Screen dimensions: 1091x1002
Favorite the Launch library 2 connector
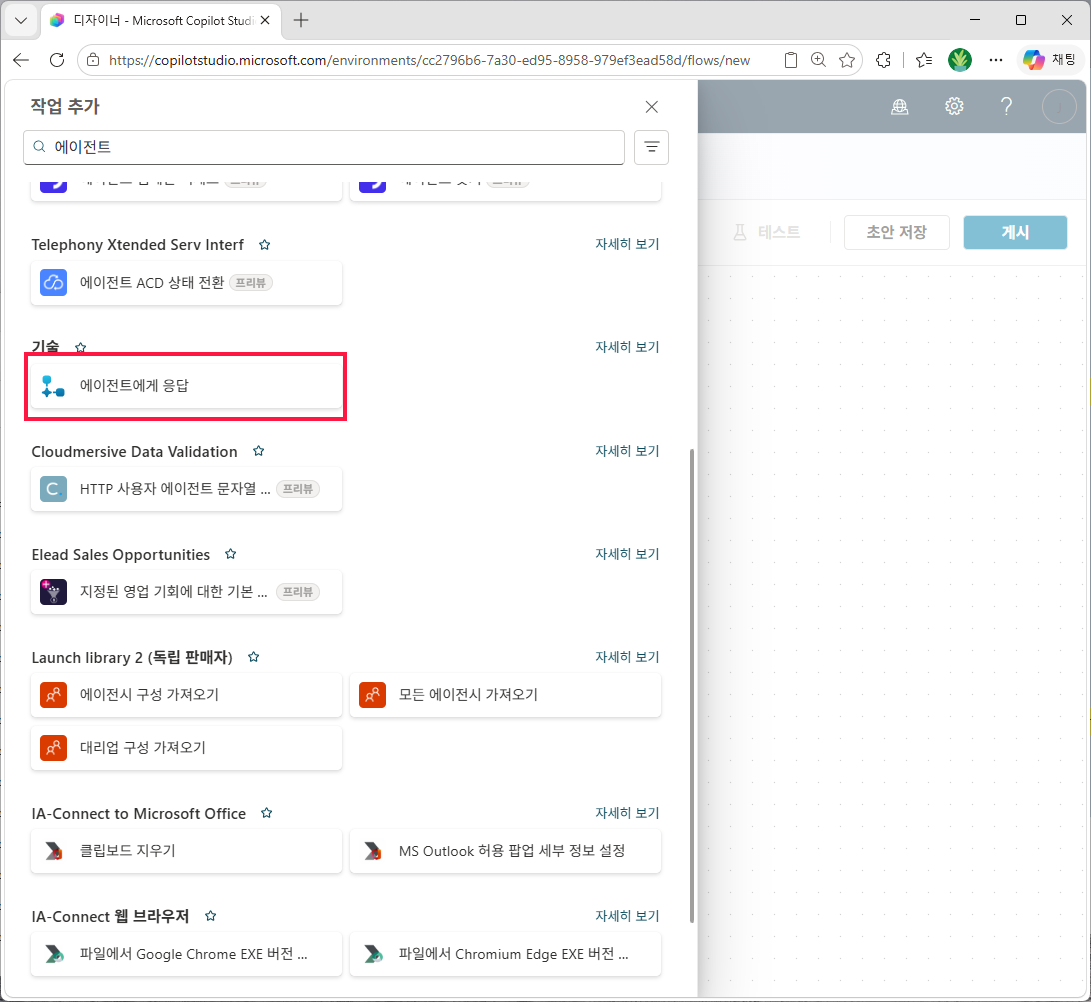pyautogui.click(x=254, y=657)
